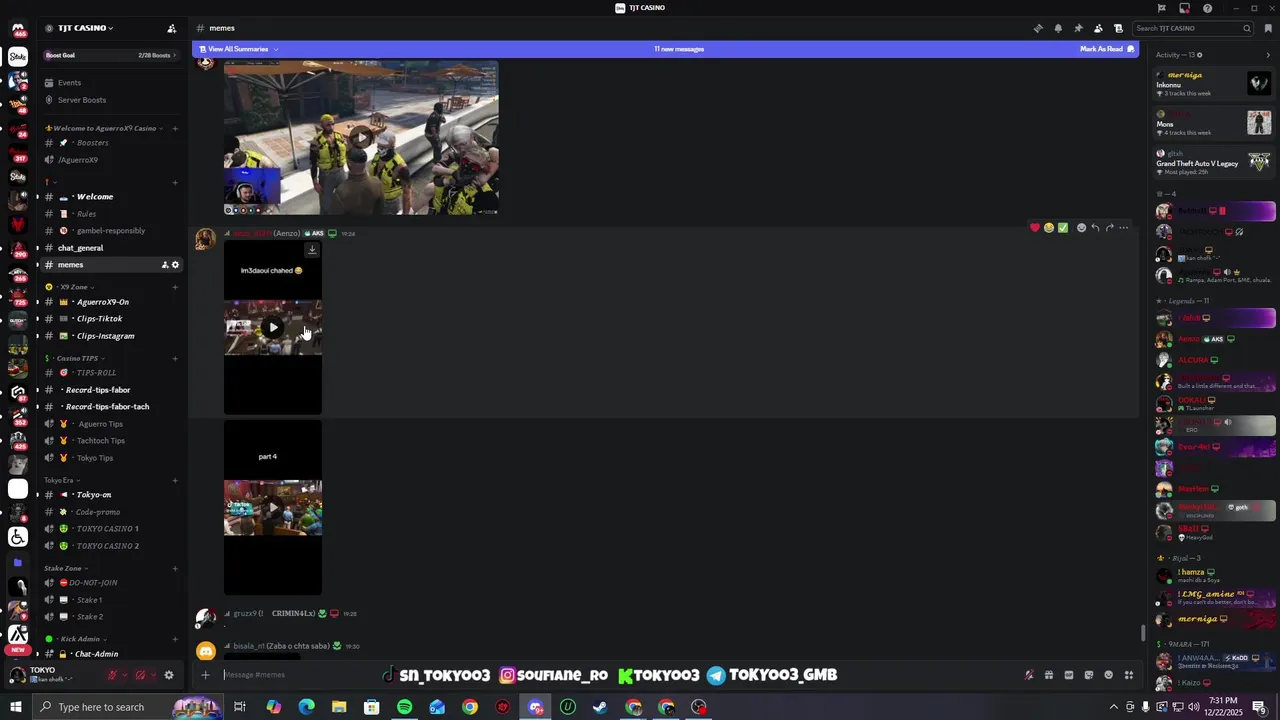Image resolution: width=1280 pixels, height=720 pixels.
Task: Open the summaries scroll icon in header
Action: coord(1118,28)
